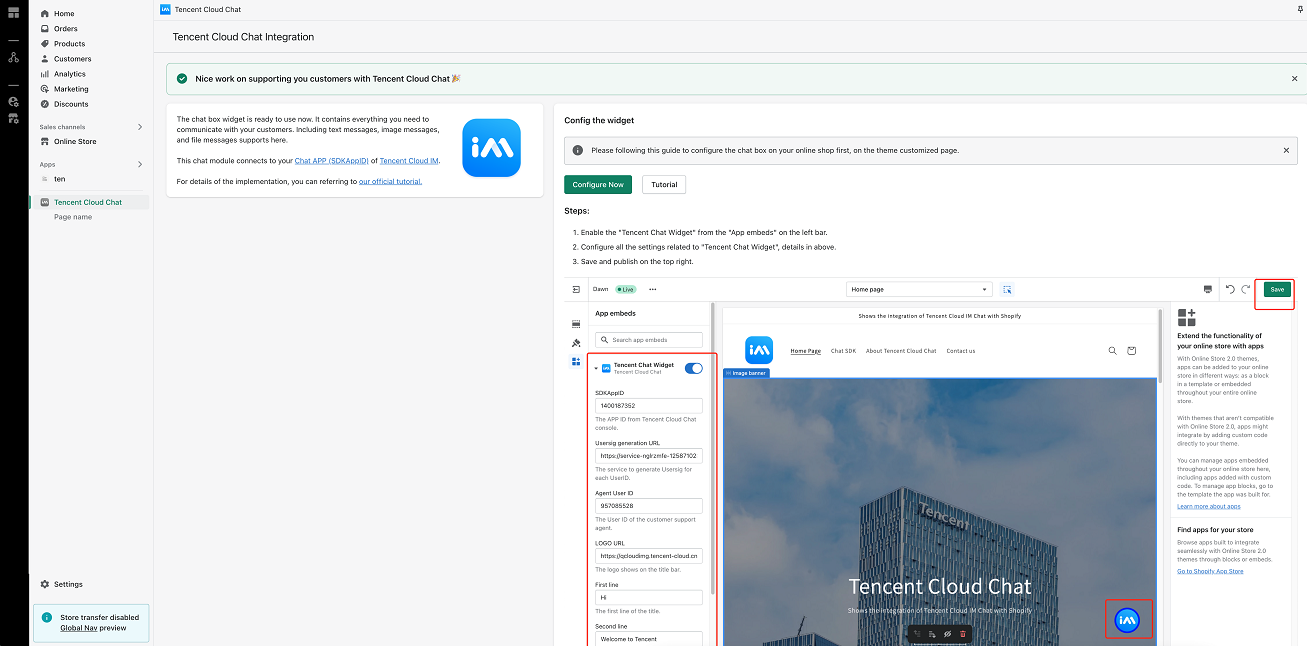Click Contact us in the store navigation
The image size is (1307, 646).
[961, 351]
